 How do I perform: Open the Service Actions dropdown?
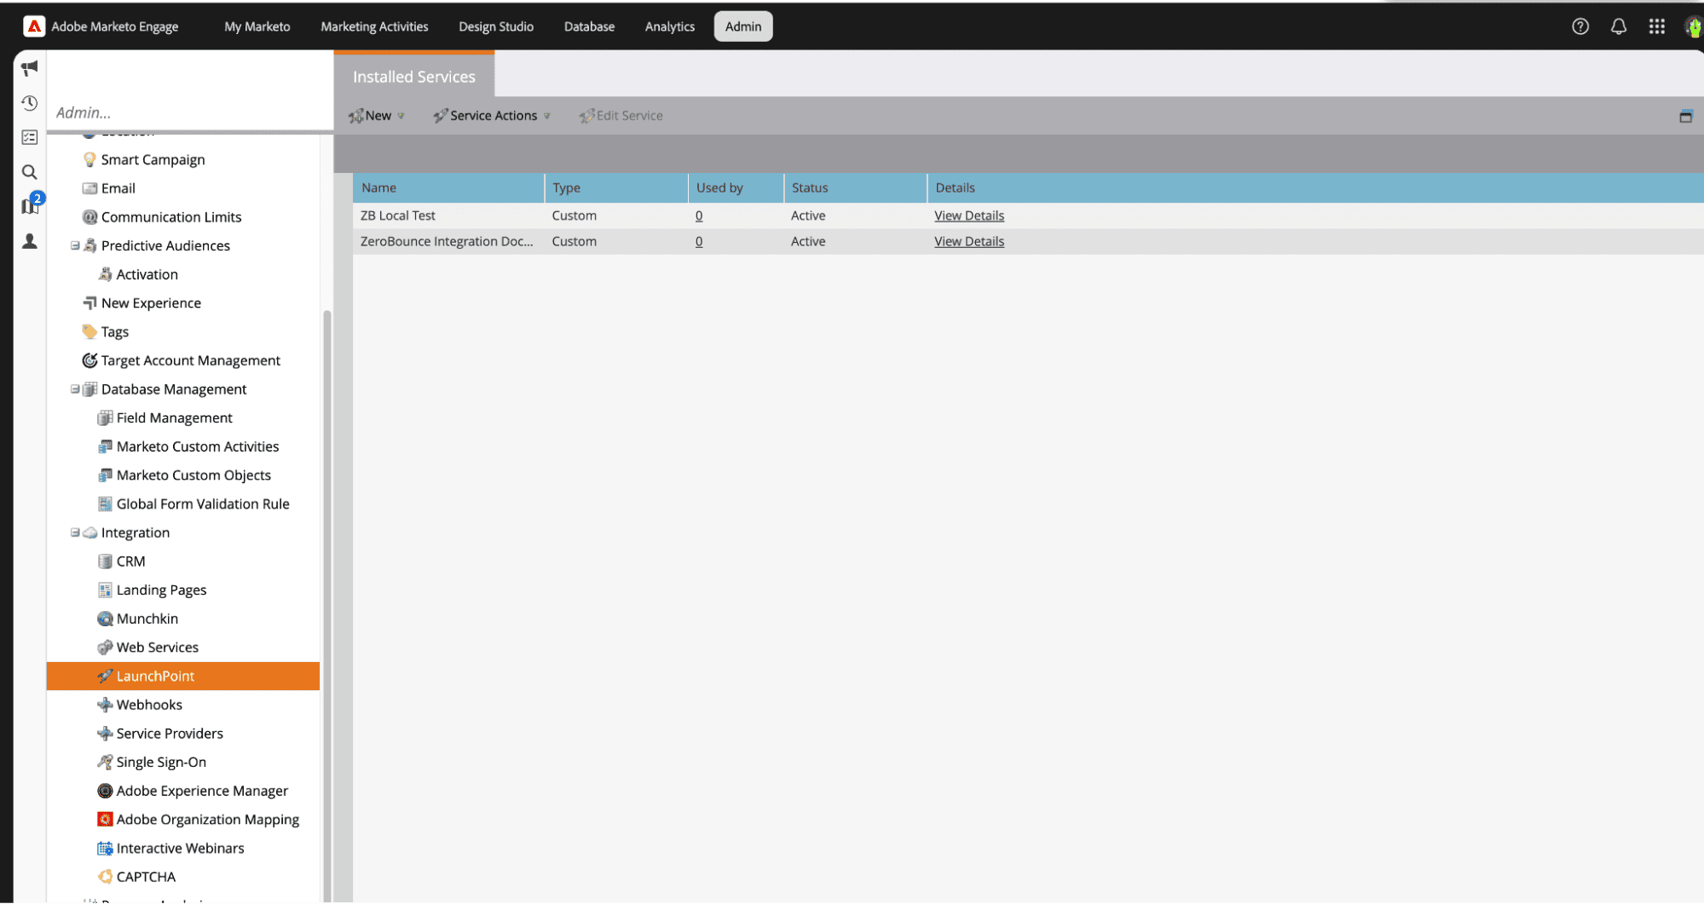point(492,116)
